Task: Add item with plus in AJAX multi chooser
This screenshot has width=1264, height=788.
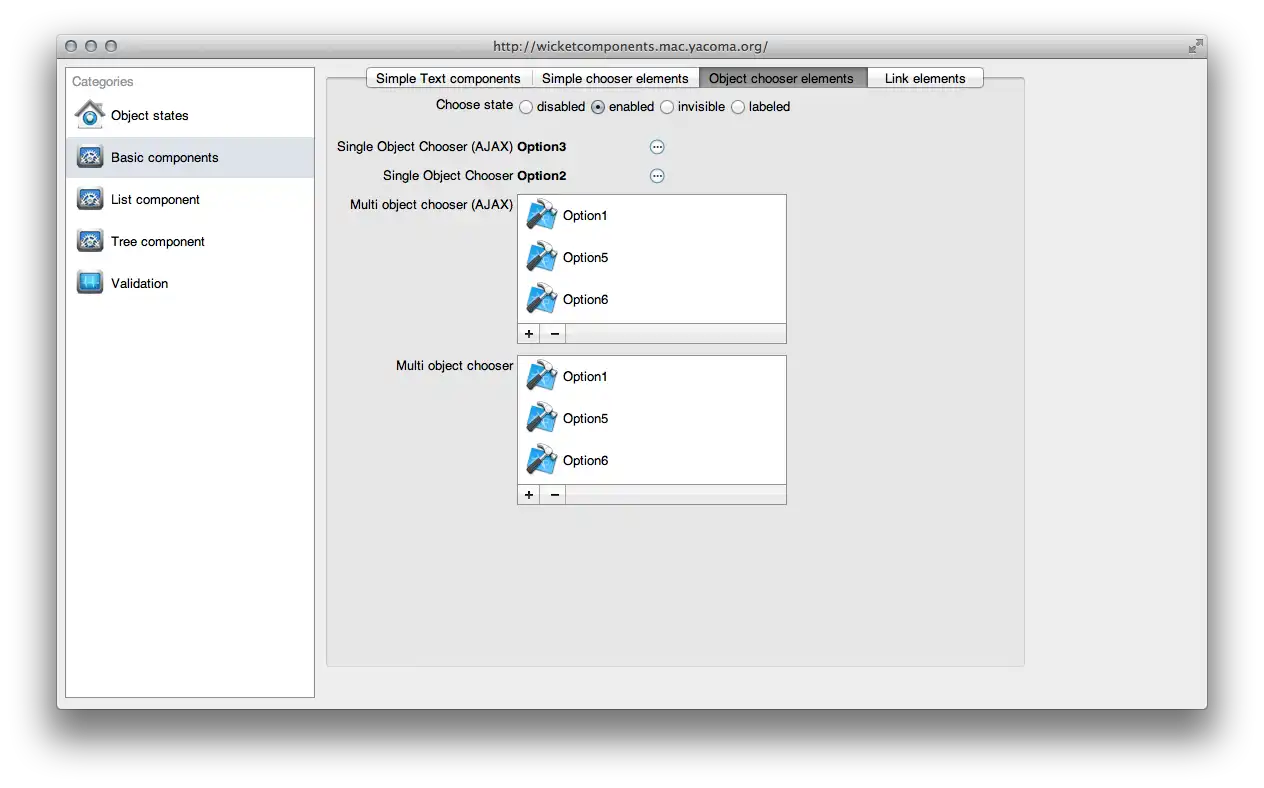Action: point(529,334)
